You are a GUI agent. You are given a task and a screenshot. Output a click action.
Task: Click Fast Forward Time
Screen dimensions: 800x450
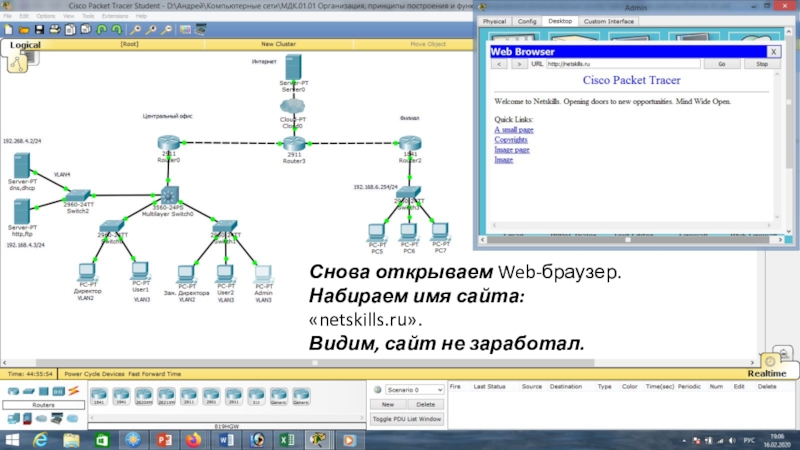(155, 374)
